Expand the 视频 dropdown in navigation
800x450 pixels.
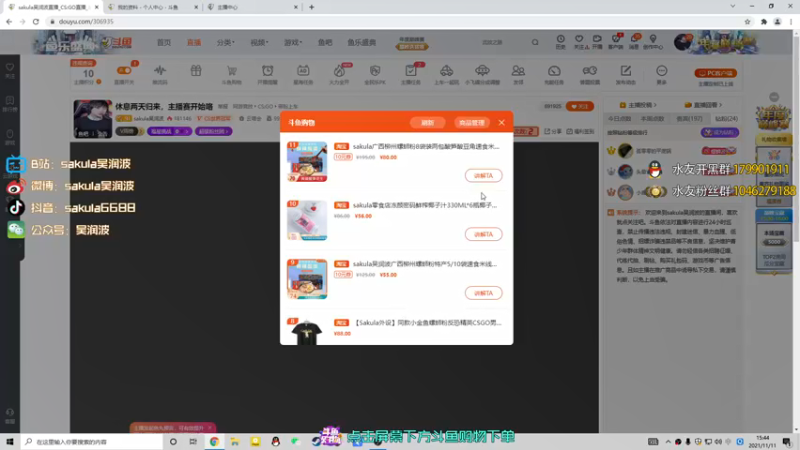(259, 42)
